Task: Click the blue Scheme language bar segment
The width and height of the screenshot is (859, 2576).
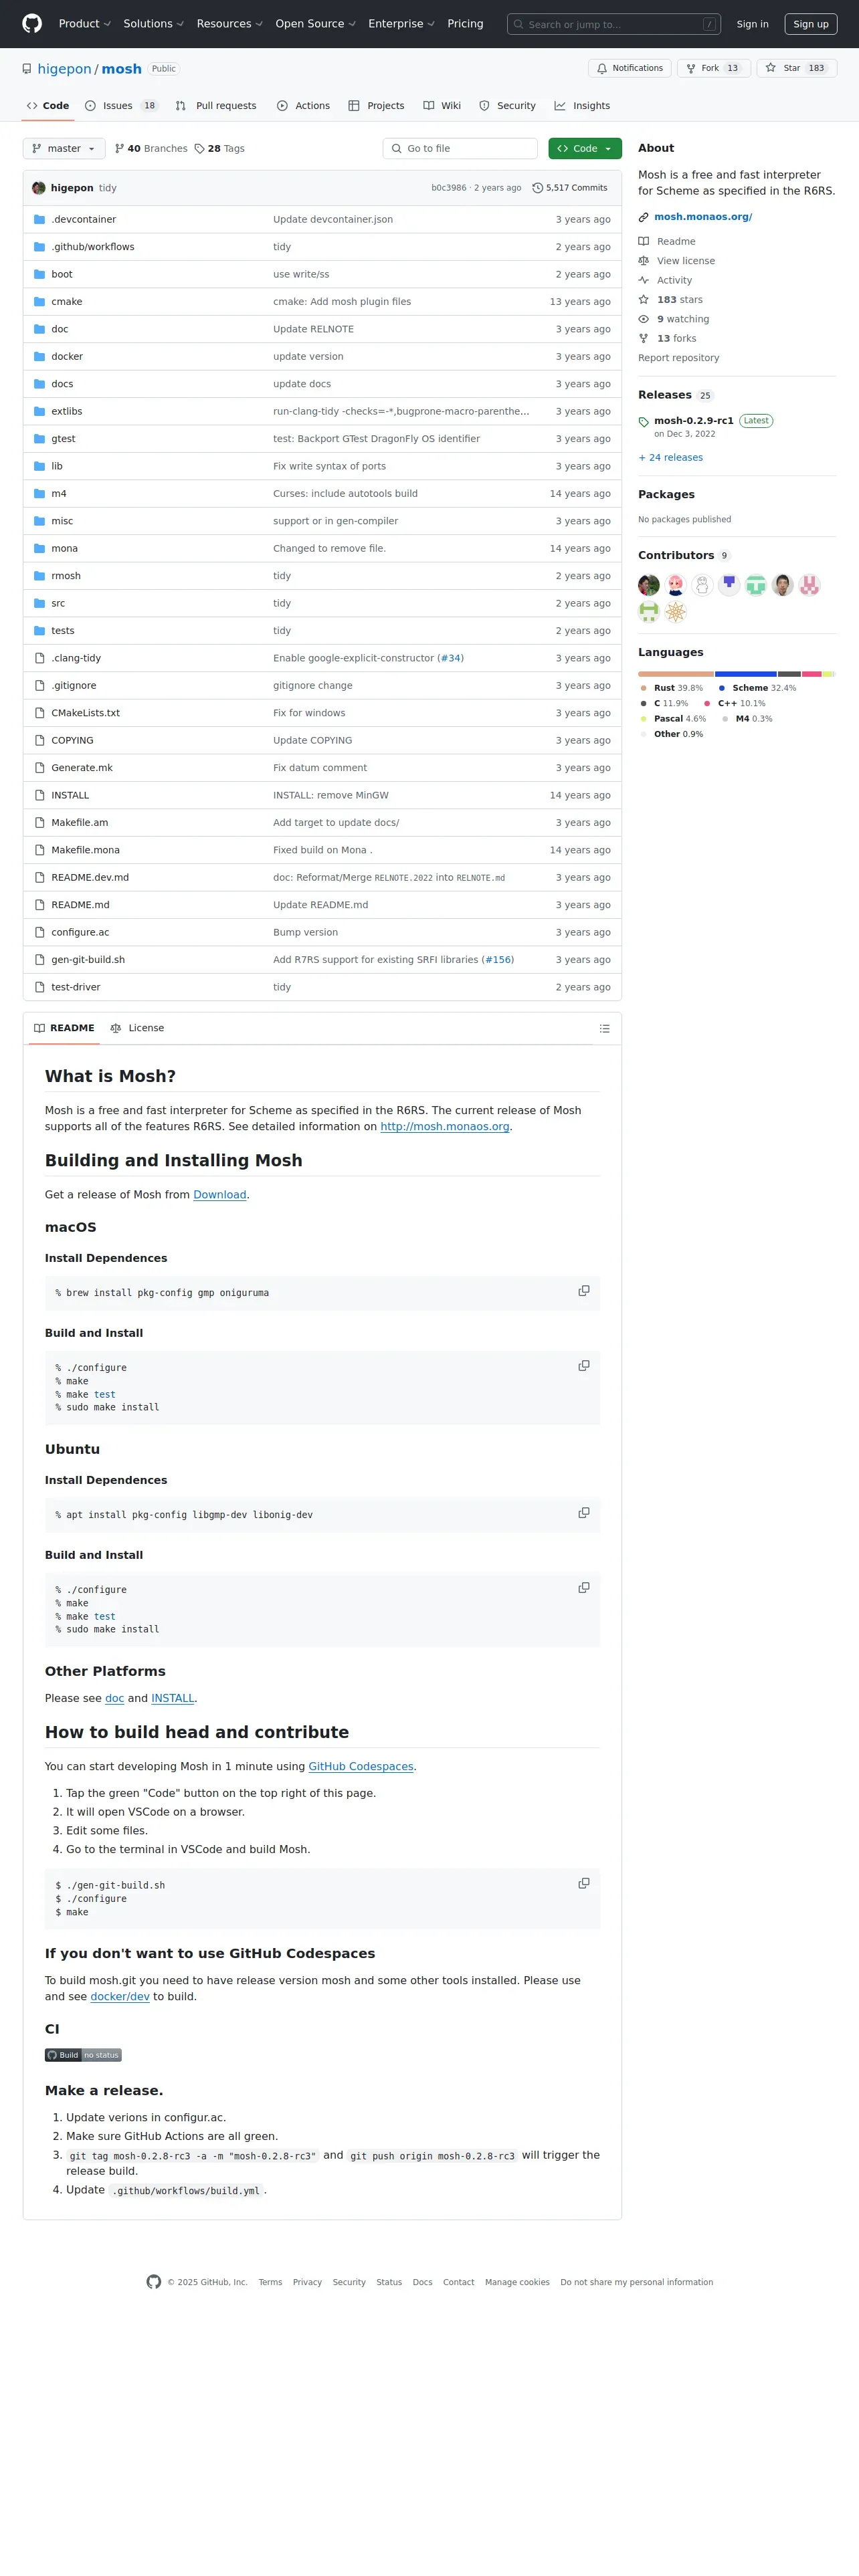Action: 746,674
